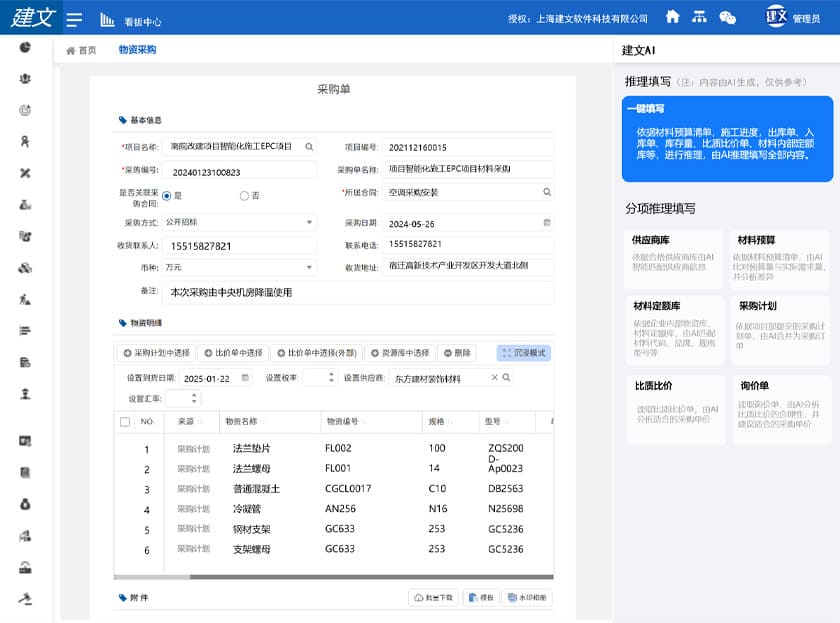Click the 备注 input field

tap(358, 293)
